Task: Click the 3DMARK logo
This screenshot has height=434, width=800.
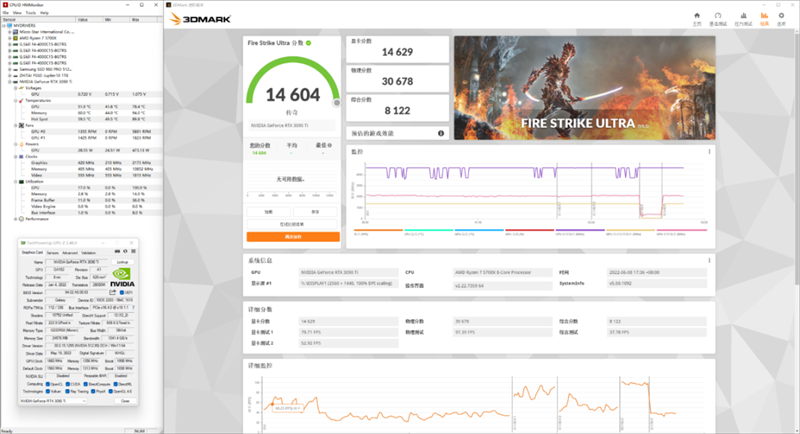Action: [200, 19]
